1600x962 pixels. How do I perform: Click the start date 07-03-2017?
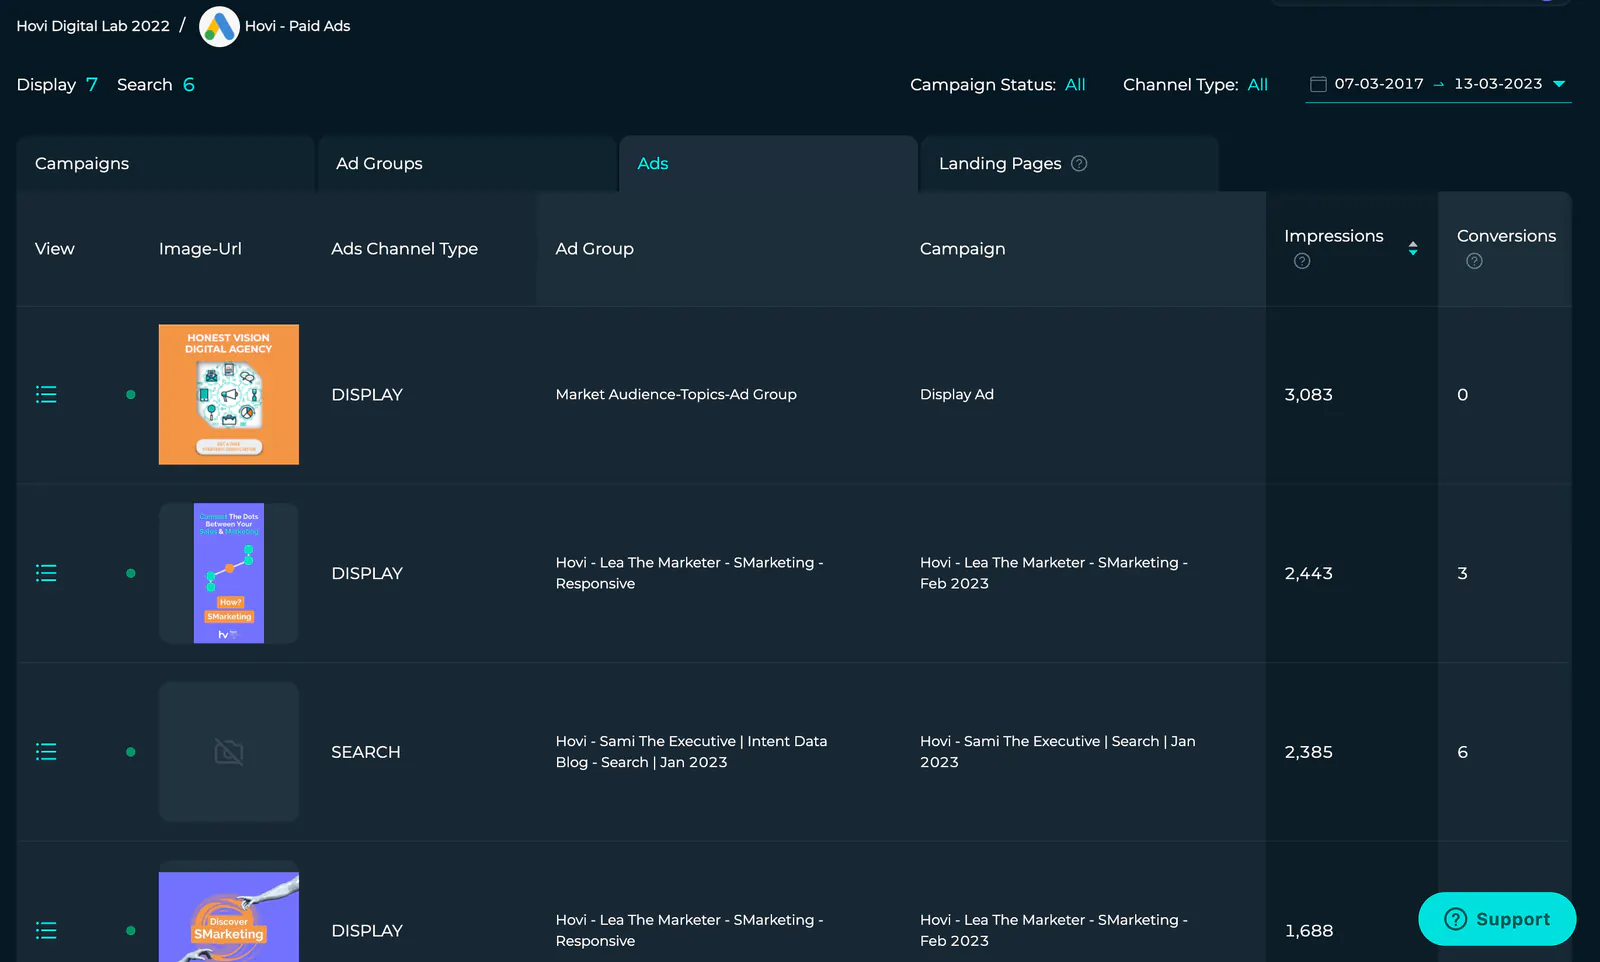1379,84
